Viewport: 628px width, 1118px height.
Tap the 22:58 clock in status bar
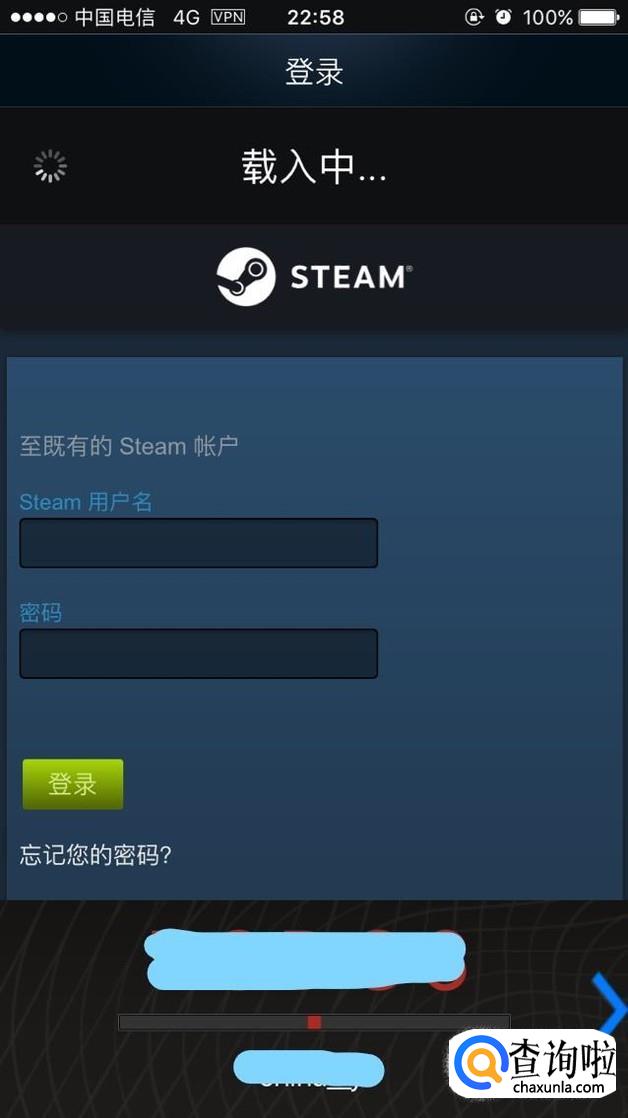point(316,17)
